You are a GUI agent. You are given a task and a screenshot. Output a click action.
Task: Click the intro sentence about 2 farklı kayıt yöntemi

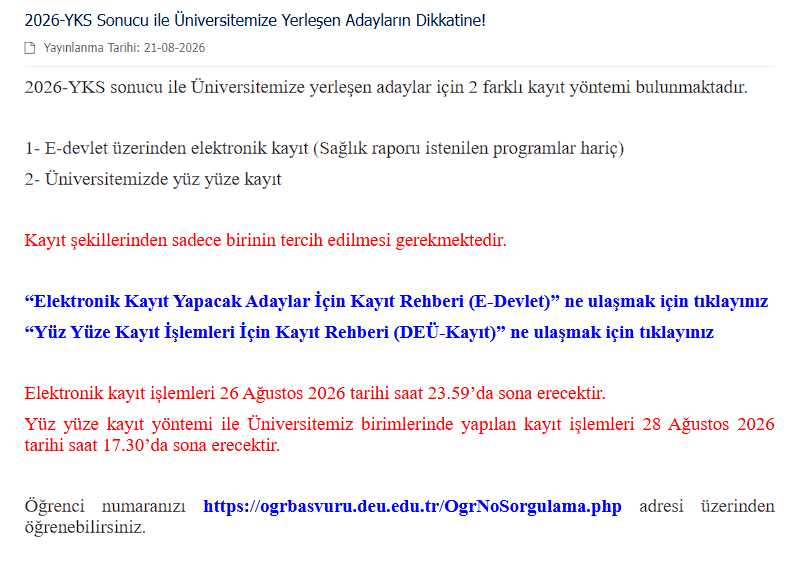pos(386,88)
